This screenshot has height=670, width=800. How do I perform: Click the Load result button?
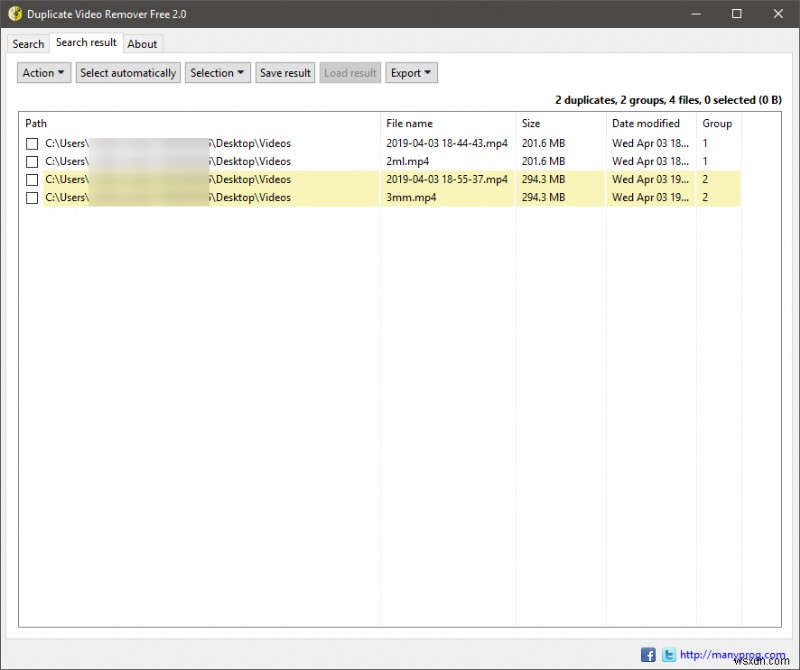point(350,73)
